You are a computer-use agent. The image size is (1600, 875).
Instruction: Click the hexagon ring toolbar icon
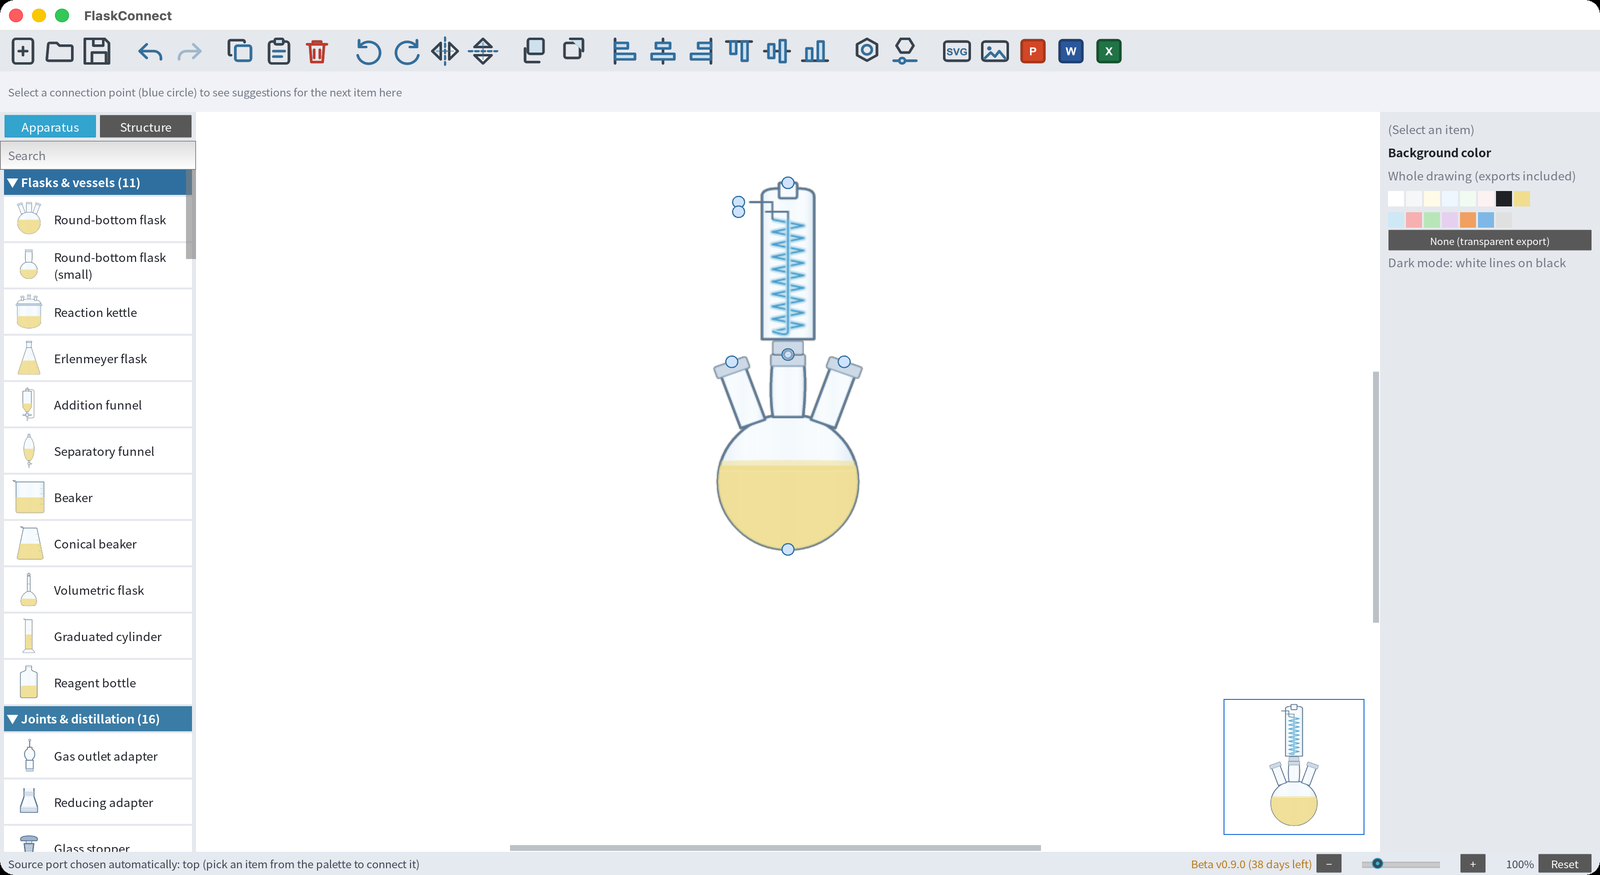coord(867,50)
